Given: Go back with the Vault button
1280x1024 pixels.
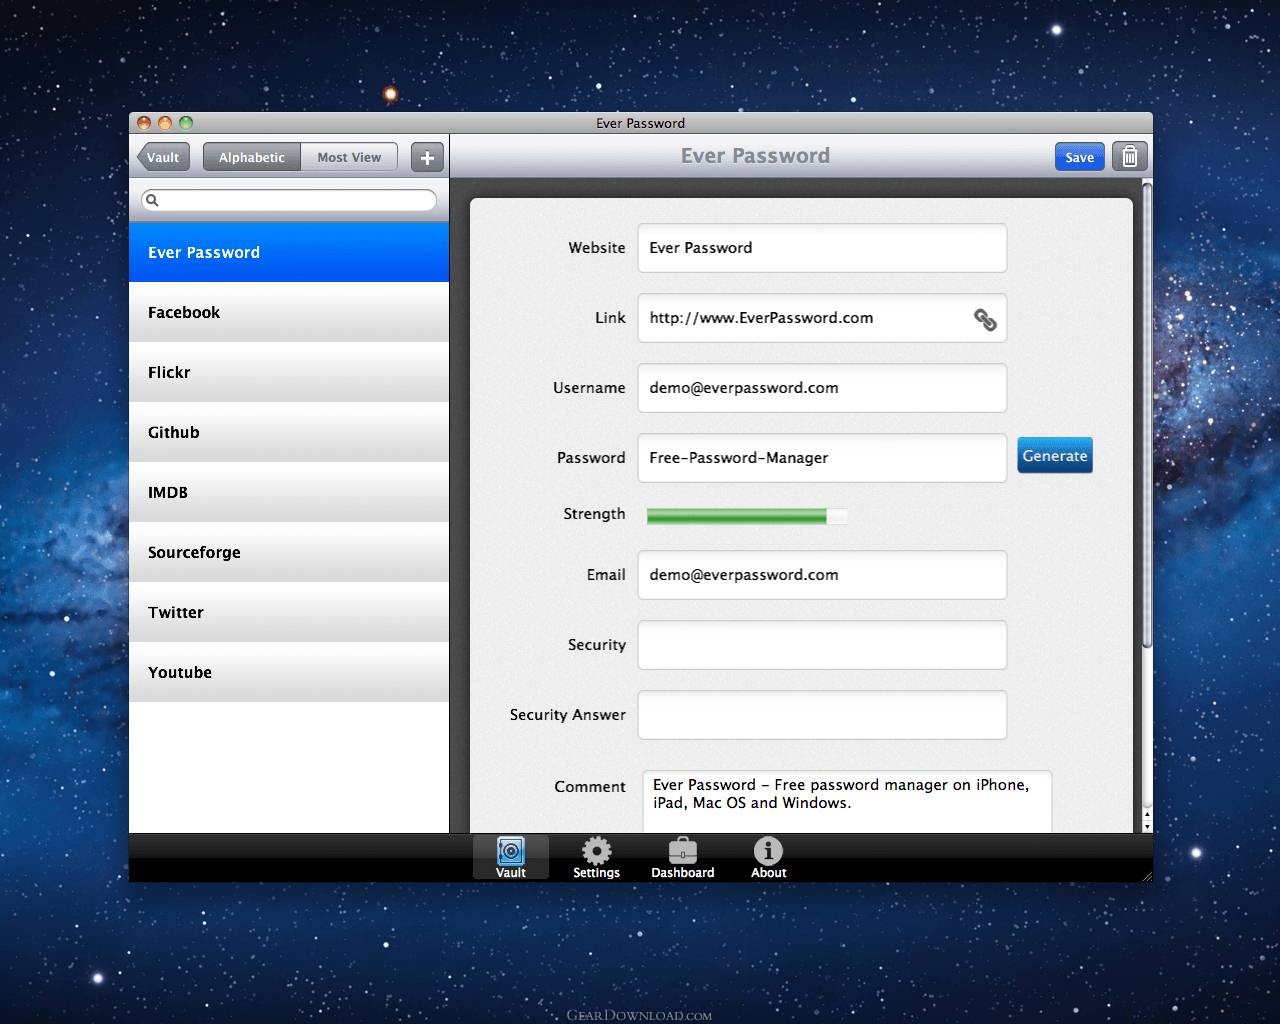Looking at the screenshot, I should click(162, 157).
